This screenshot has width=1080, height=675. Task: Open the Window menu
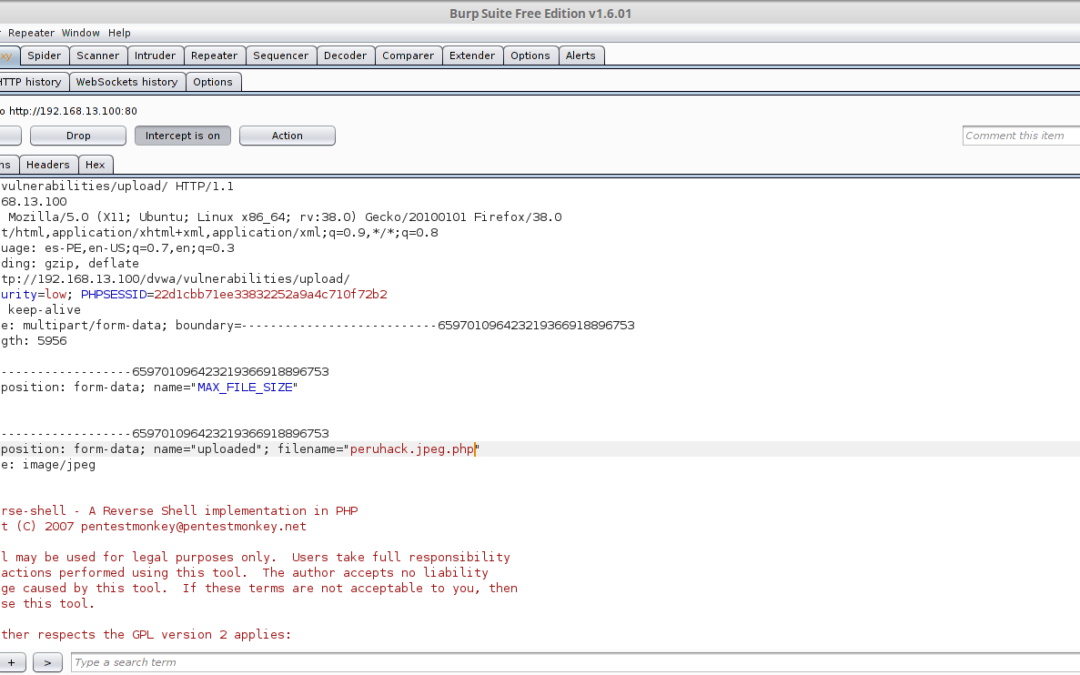coord(81,33)
